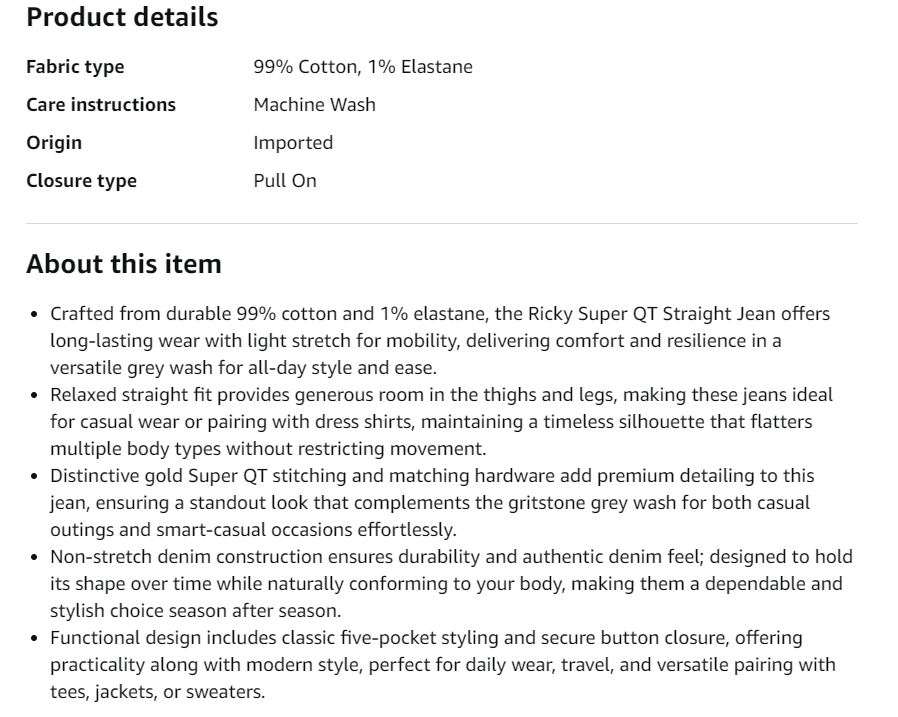Click the bullet dot before "Crafted from durable"
The width and height of the screenshot is (898, 717).
[36, 315]
